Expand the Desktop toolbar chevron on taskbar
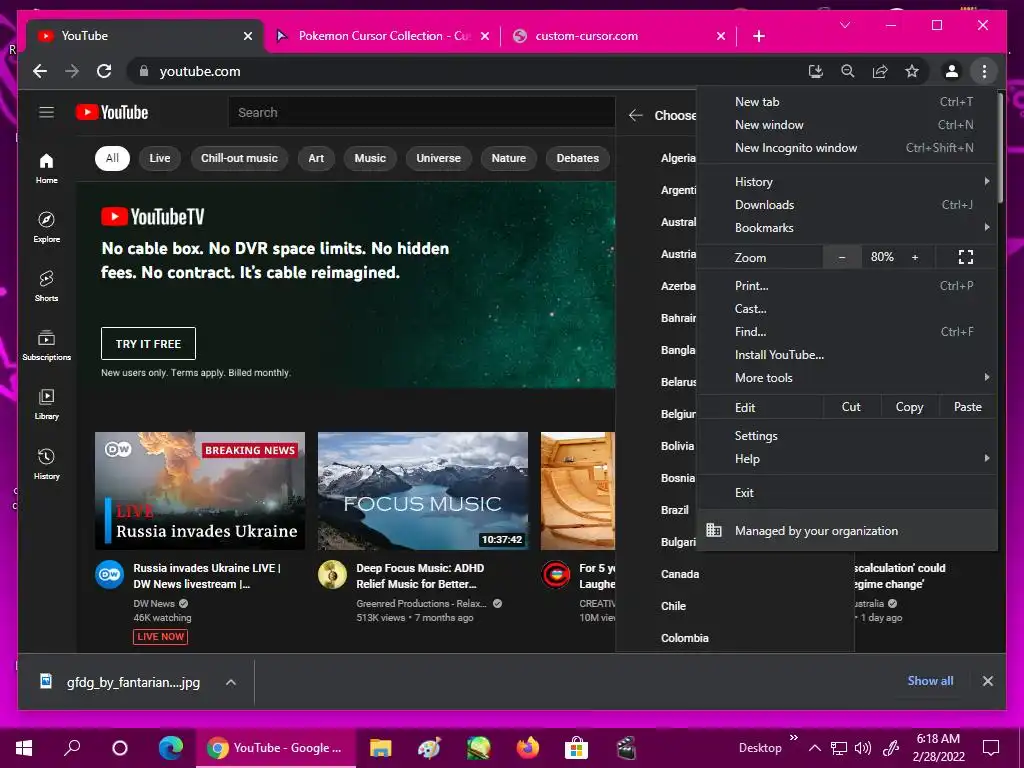1024x768 pixels. pos(793,737)
